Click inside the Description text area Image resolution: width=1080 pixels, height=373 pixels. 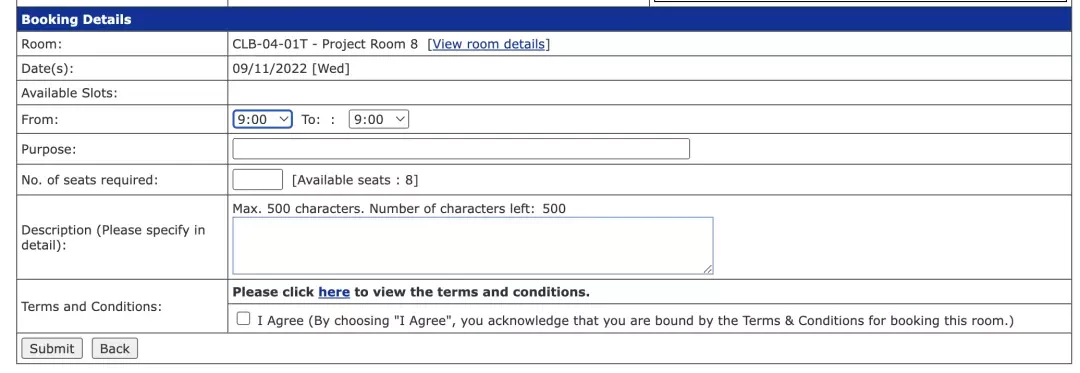click(x=472, y=246)
